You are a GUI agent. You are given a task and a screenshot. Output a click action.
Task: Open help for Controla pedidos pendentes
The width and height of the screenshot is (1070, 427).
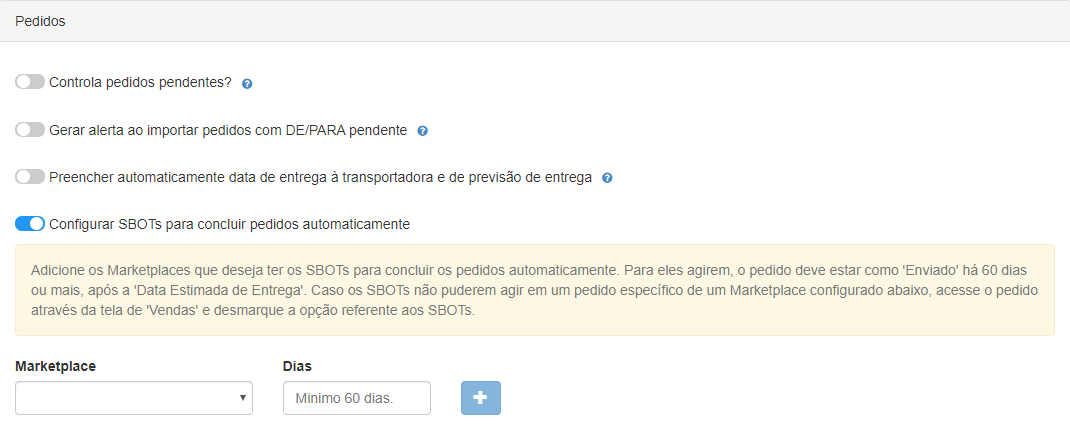[x=247, y=83]
